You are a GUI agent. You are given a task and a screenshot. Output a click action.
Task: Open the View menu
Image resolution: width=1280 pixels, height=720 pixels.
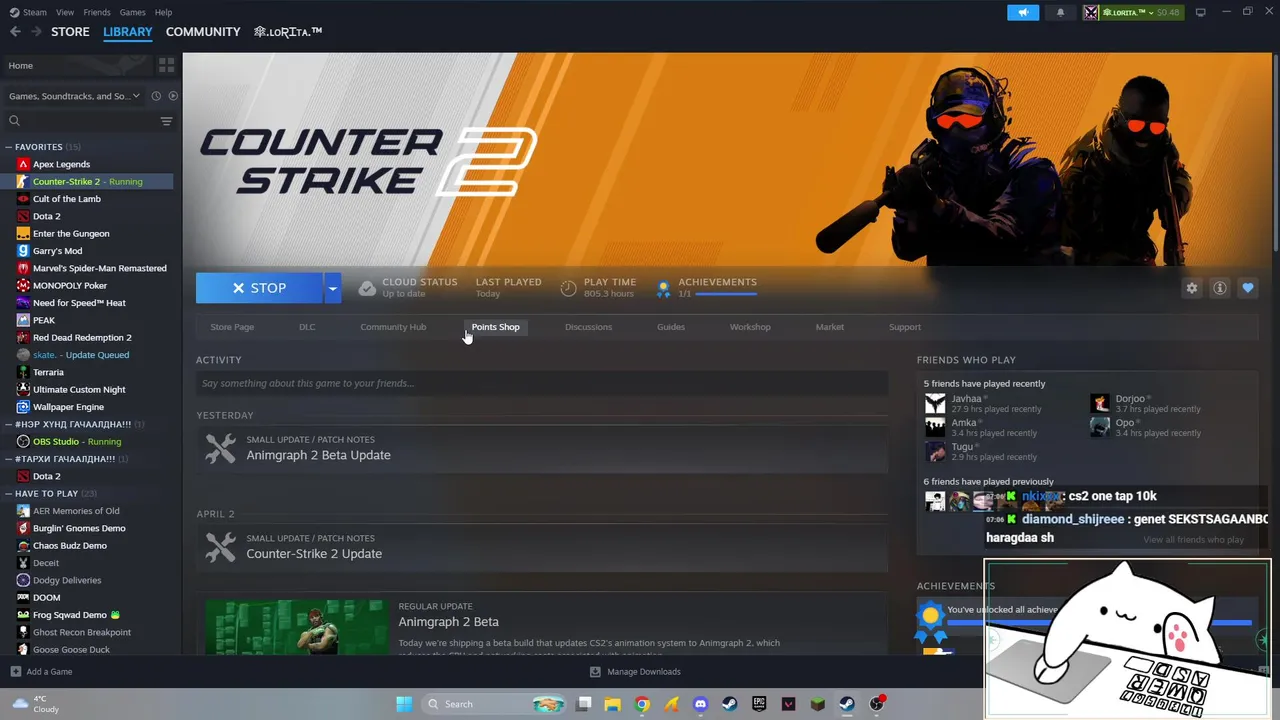[x=65, y=12]
